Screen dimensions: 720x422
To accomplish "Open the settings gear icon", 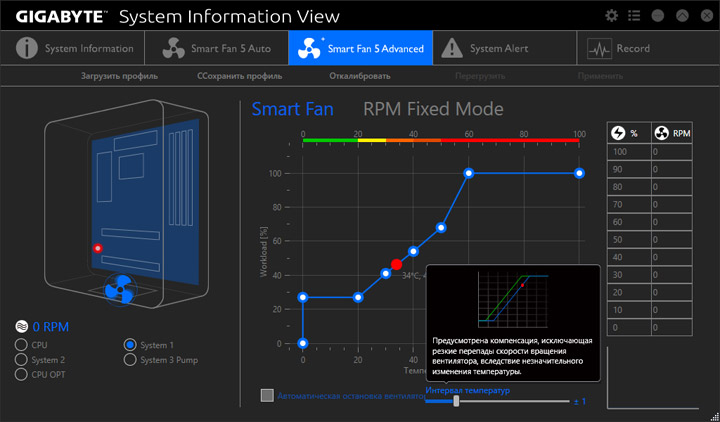I will pyautogui.click(x=611, y=16).
